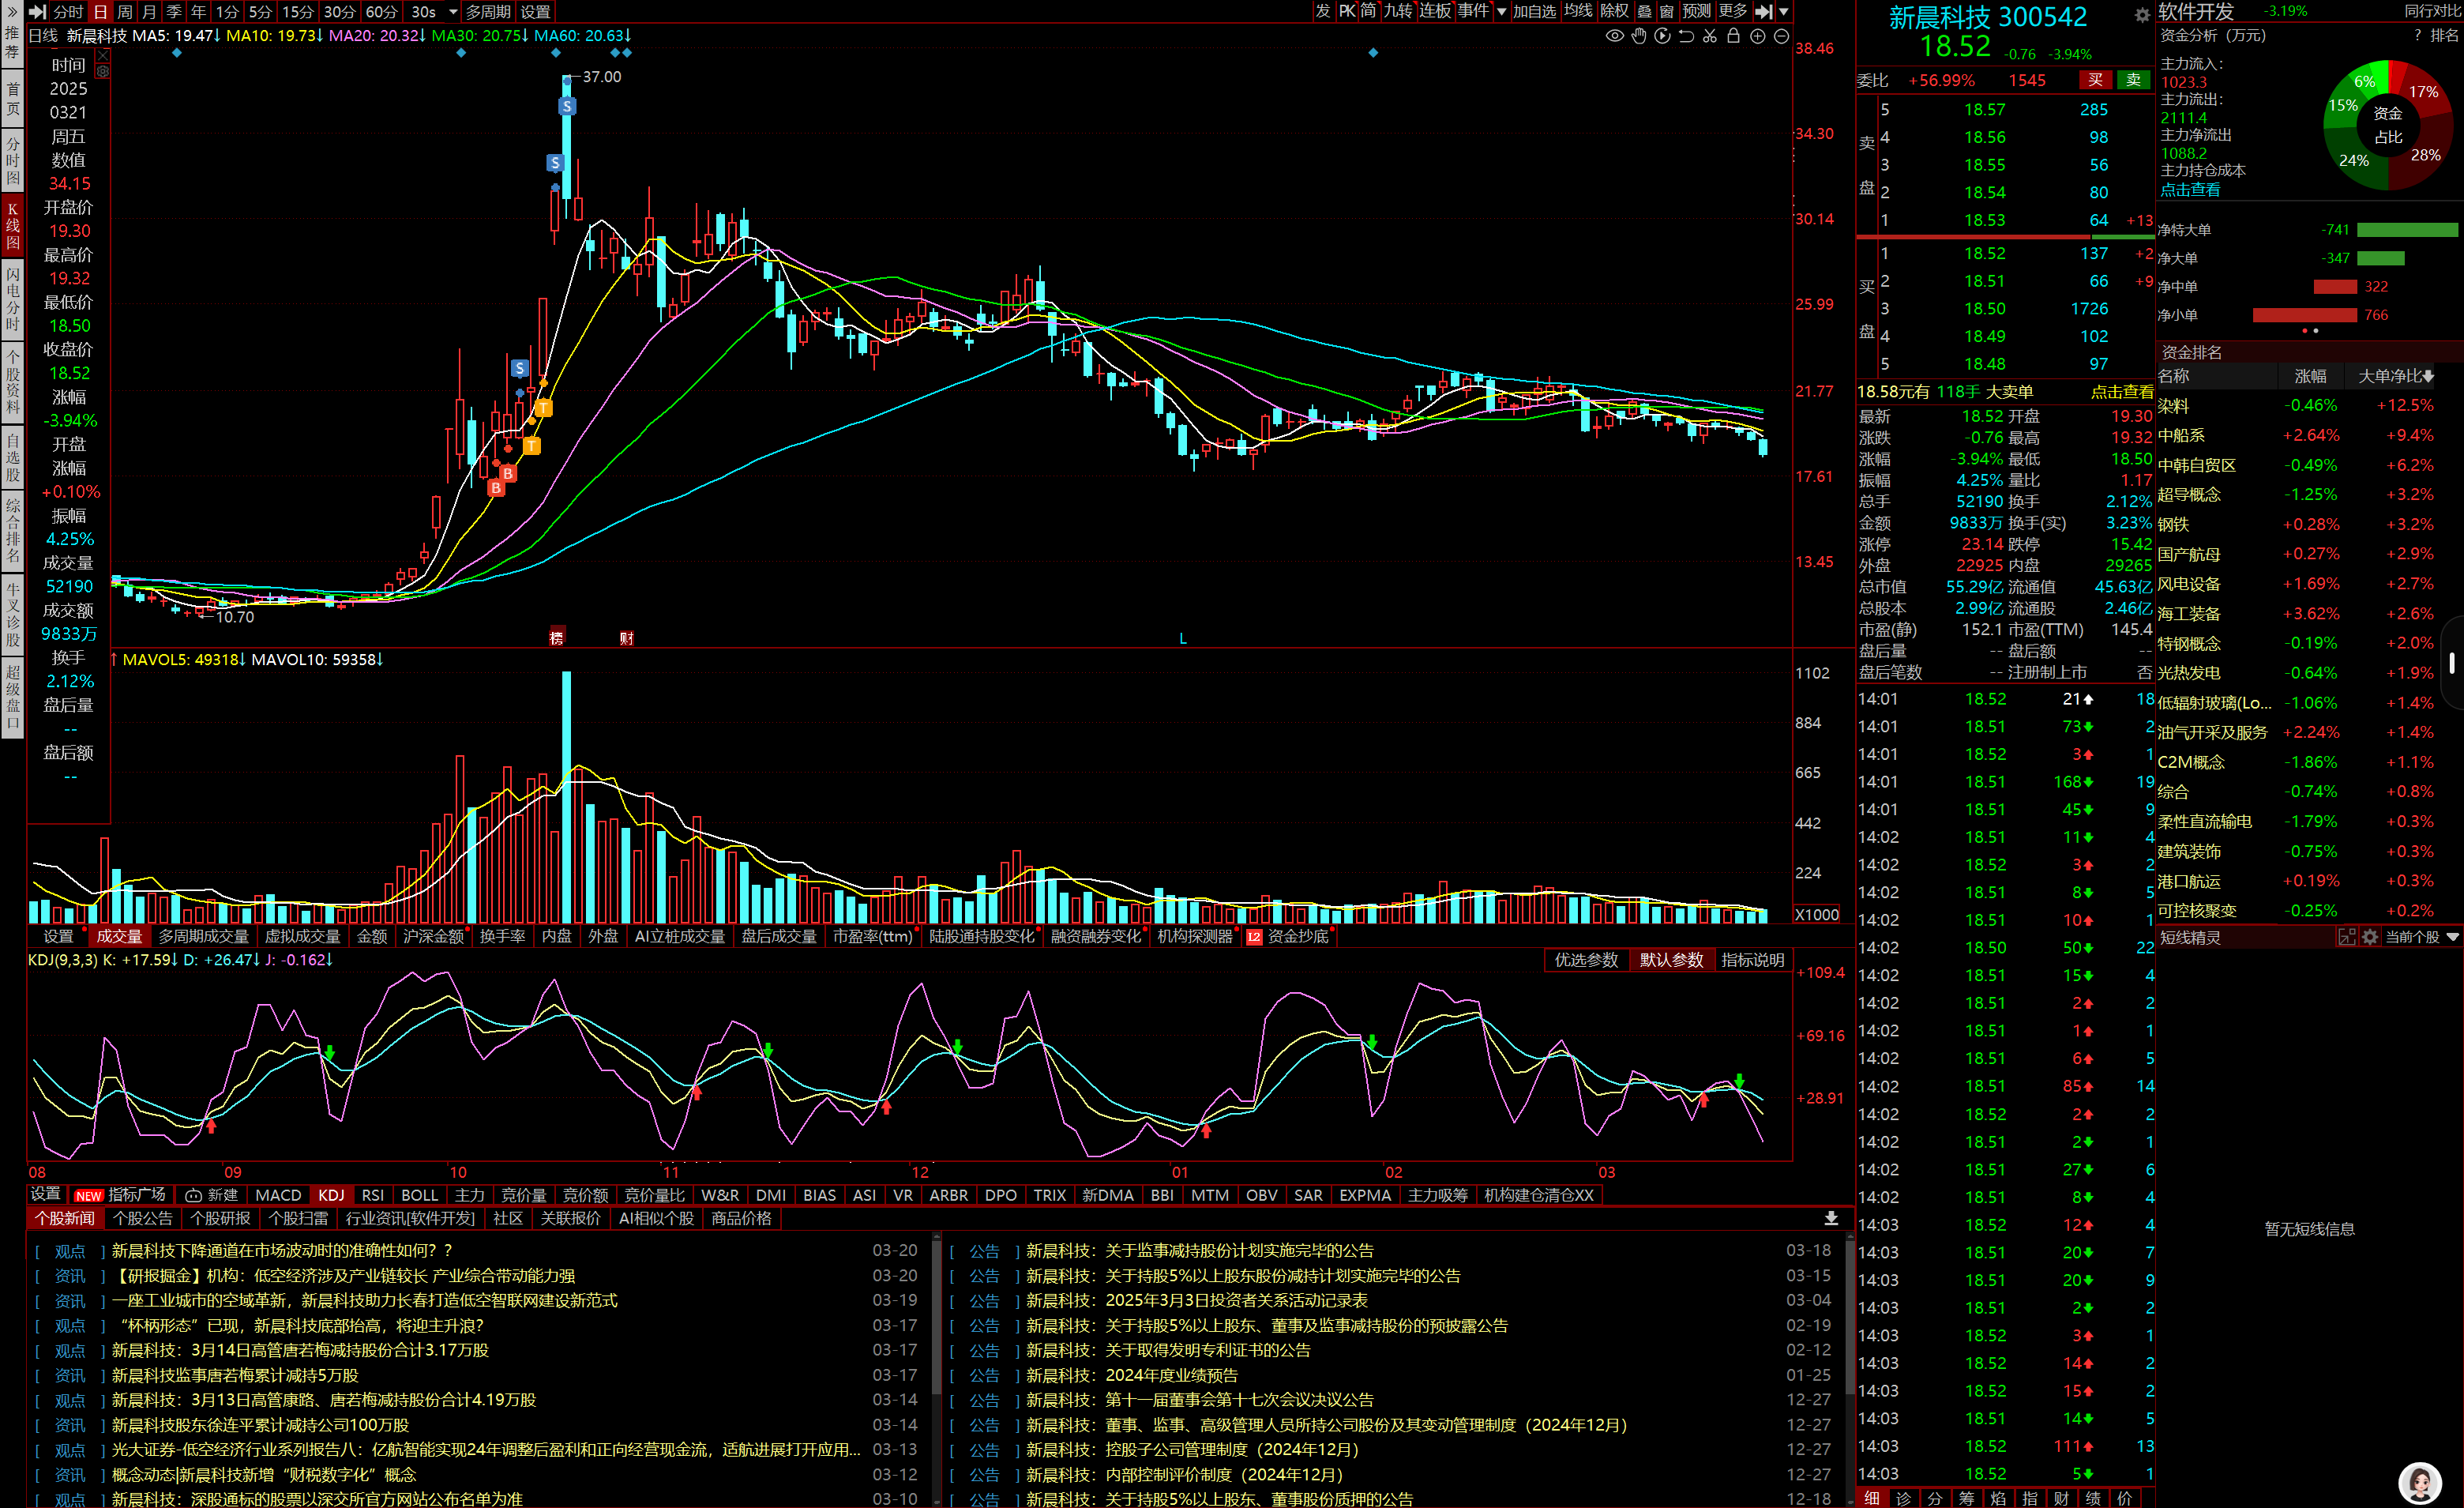Image resolution: width=2464 pixels, height=1508 pixels.
Task: Switch chart to 周 weekly period
Action: pos(125,12)
